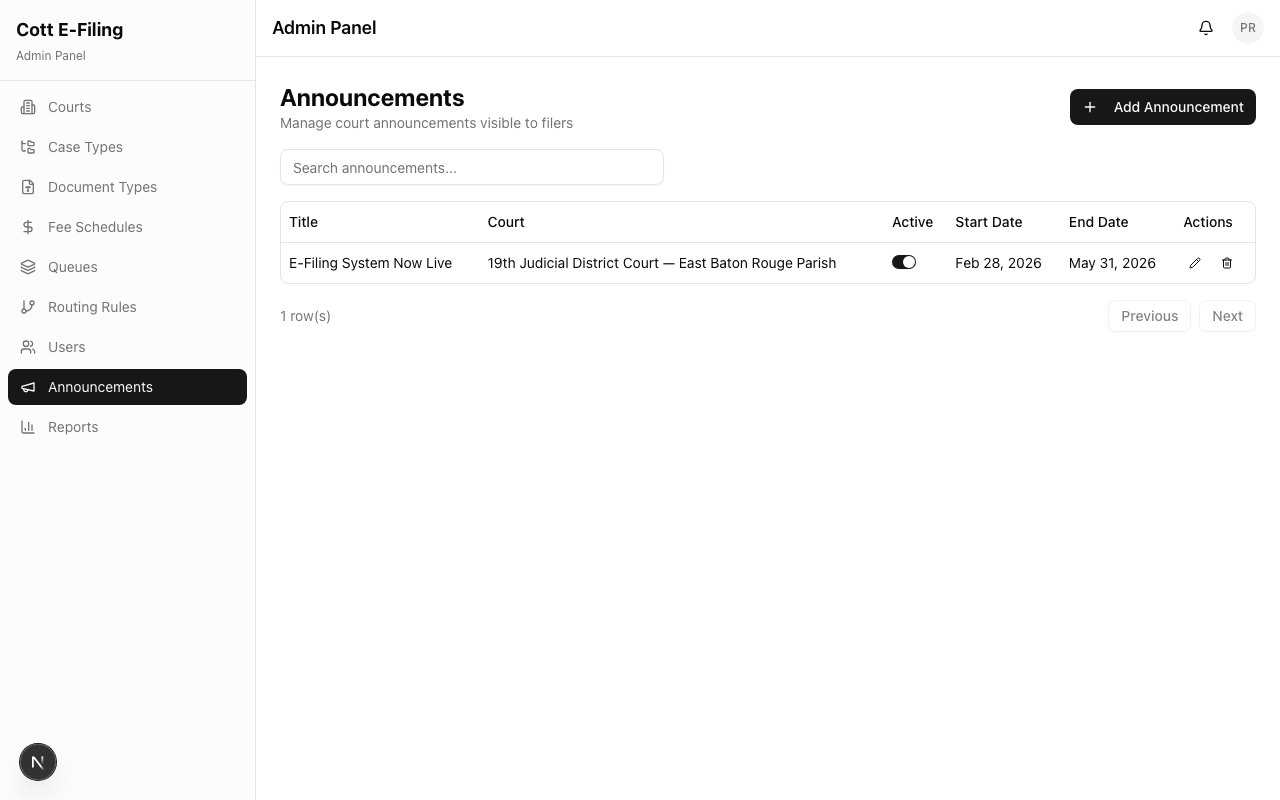Select the megaphone icon for Announcements

coord(28,387)
